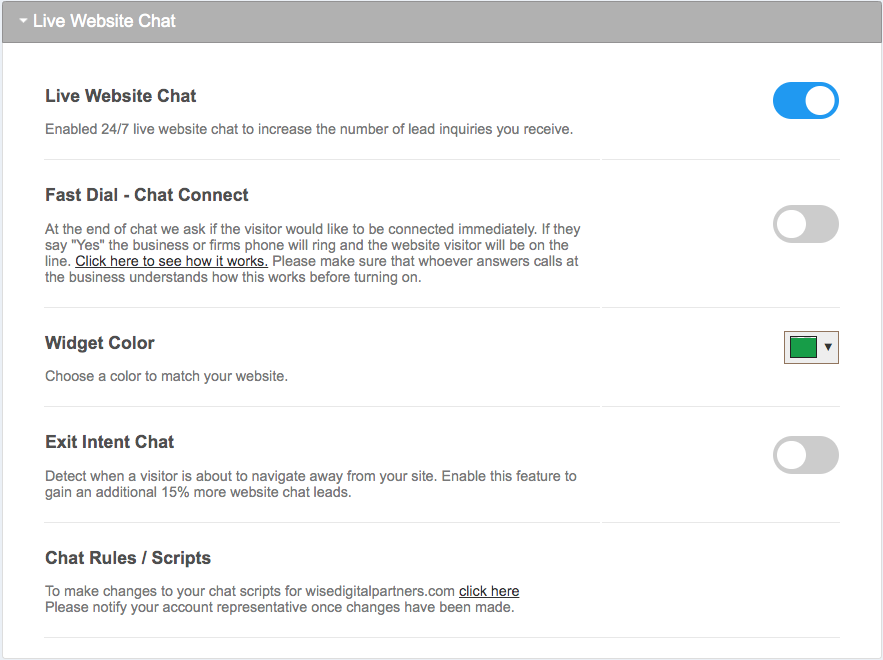883x660 pixels.
Task: Click the 'Fast Dial - Chat Connect' heading
Action: [x=147, y=195]
